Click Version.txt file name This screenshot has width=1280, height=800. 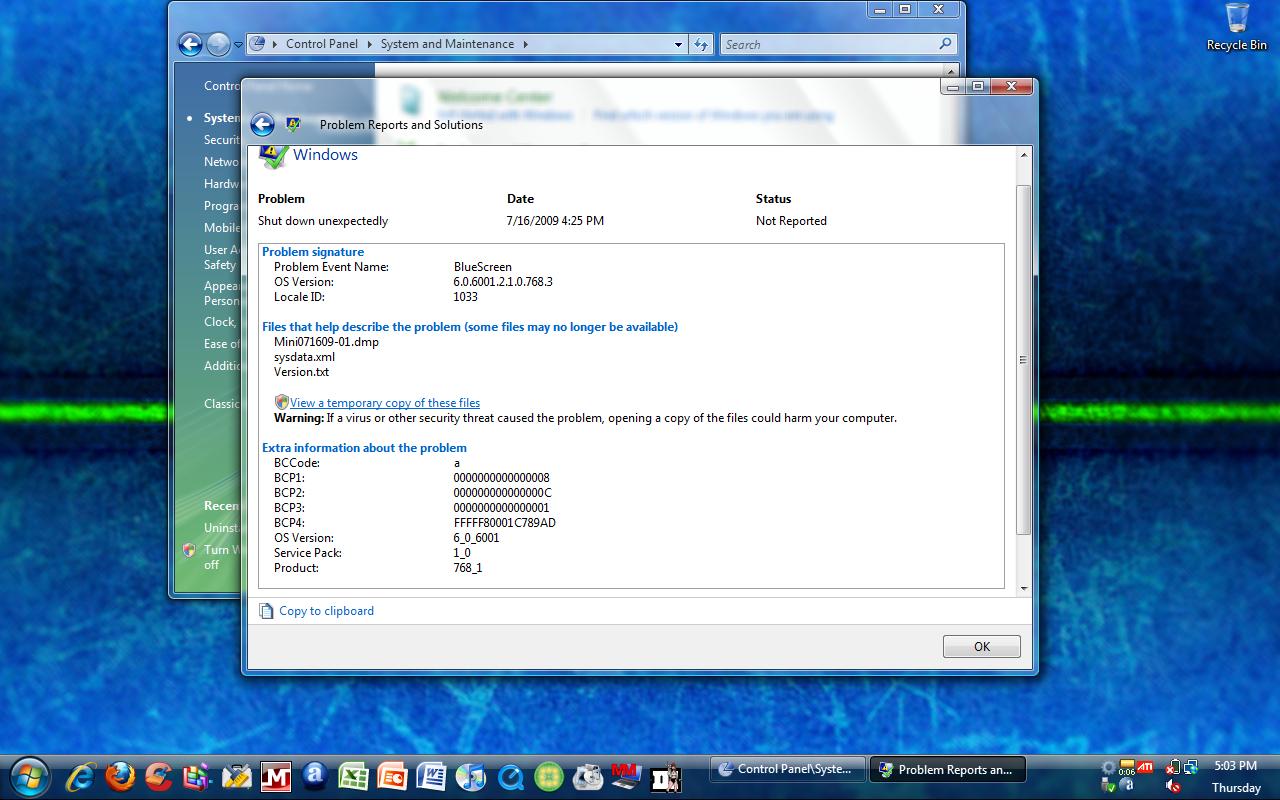coord(301,372)
